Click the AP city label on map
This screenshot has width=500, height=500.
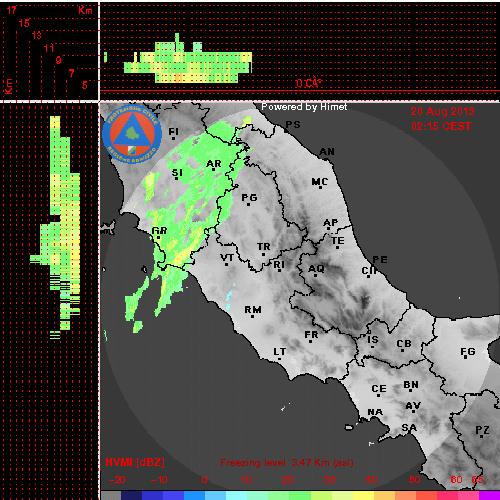pyautogui.click(x=331, y=223)
